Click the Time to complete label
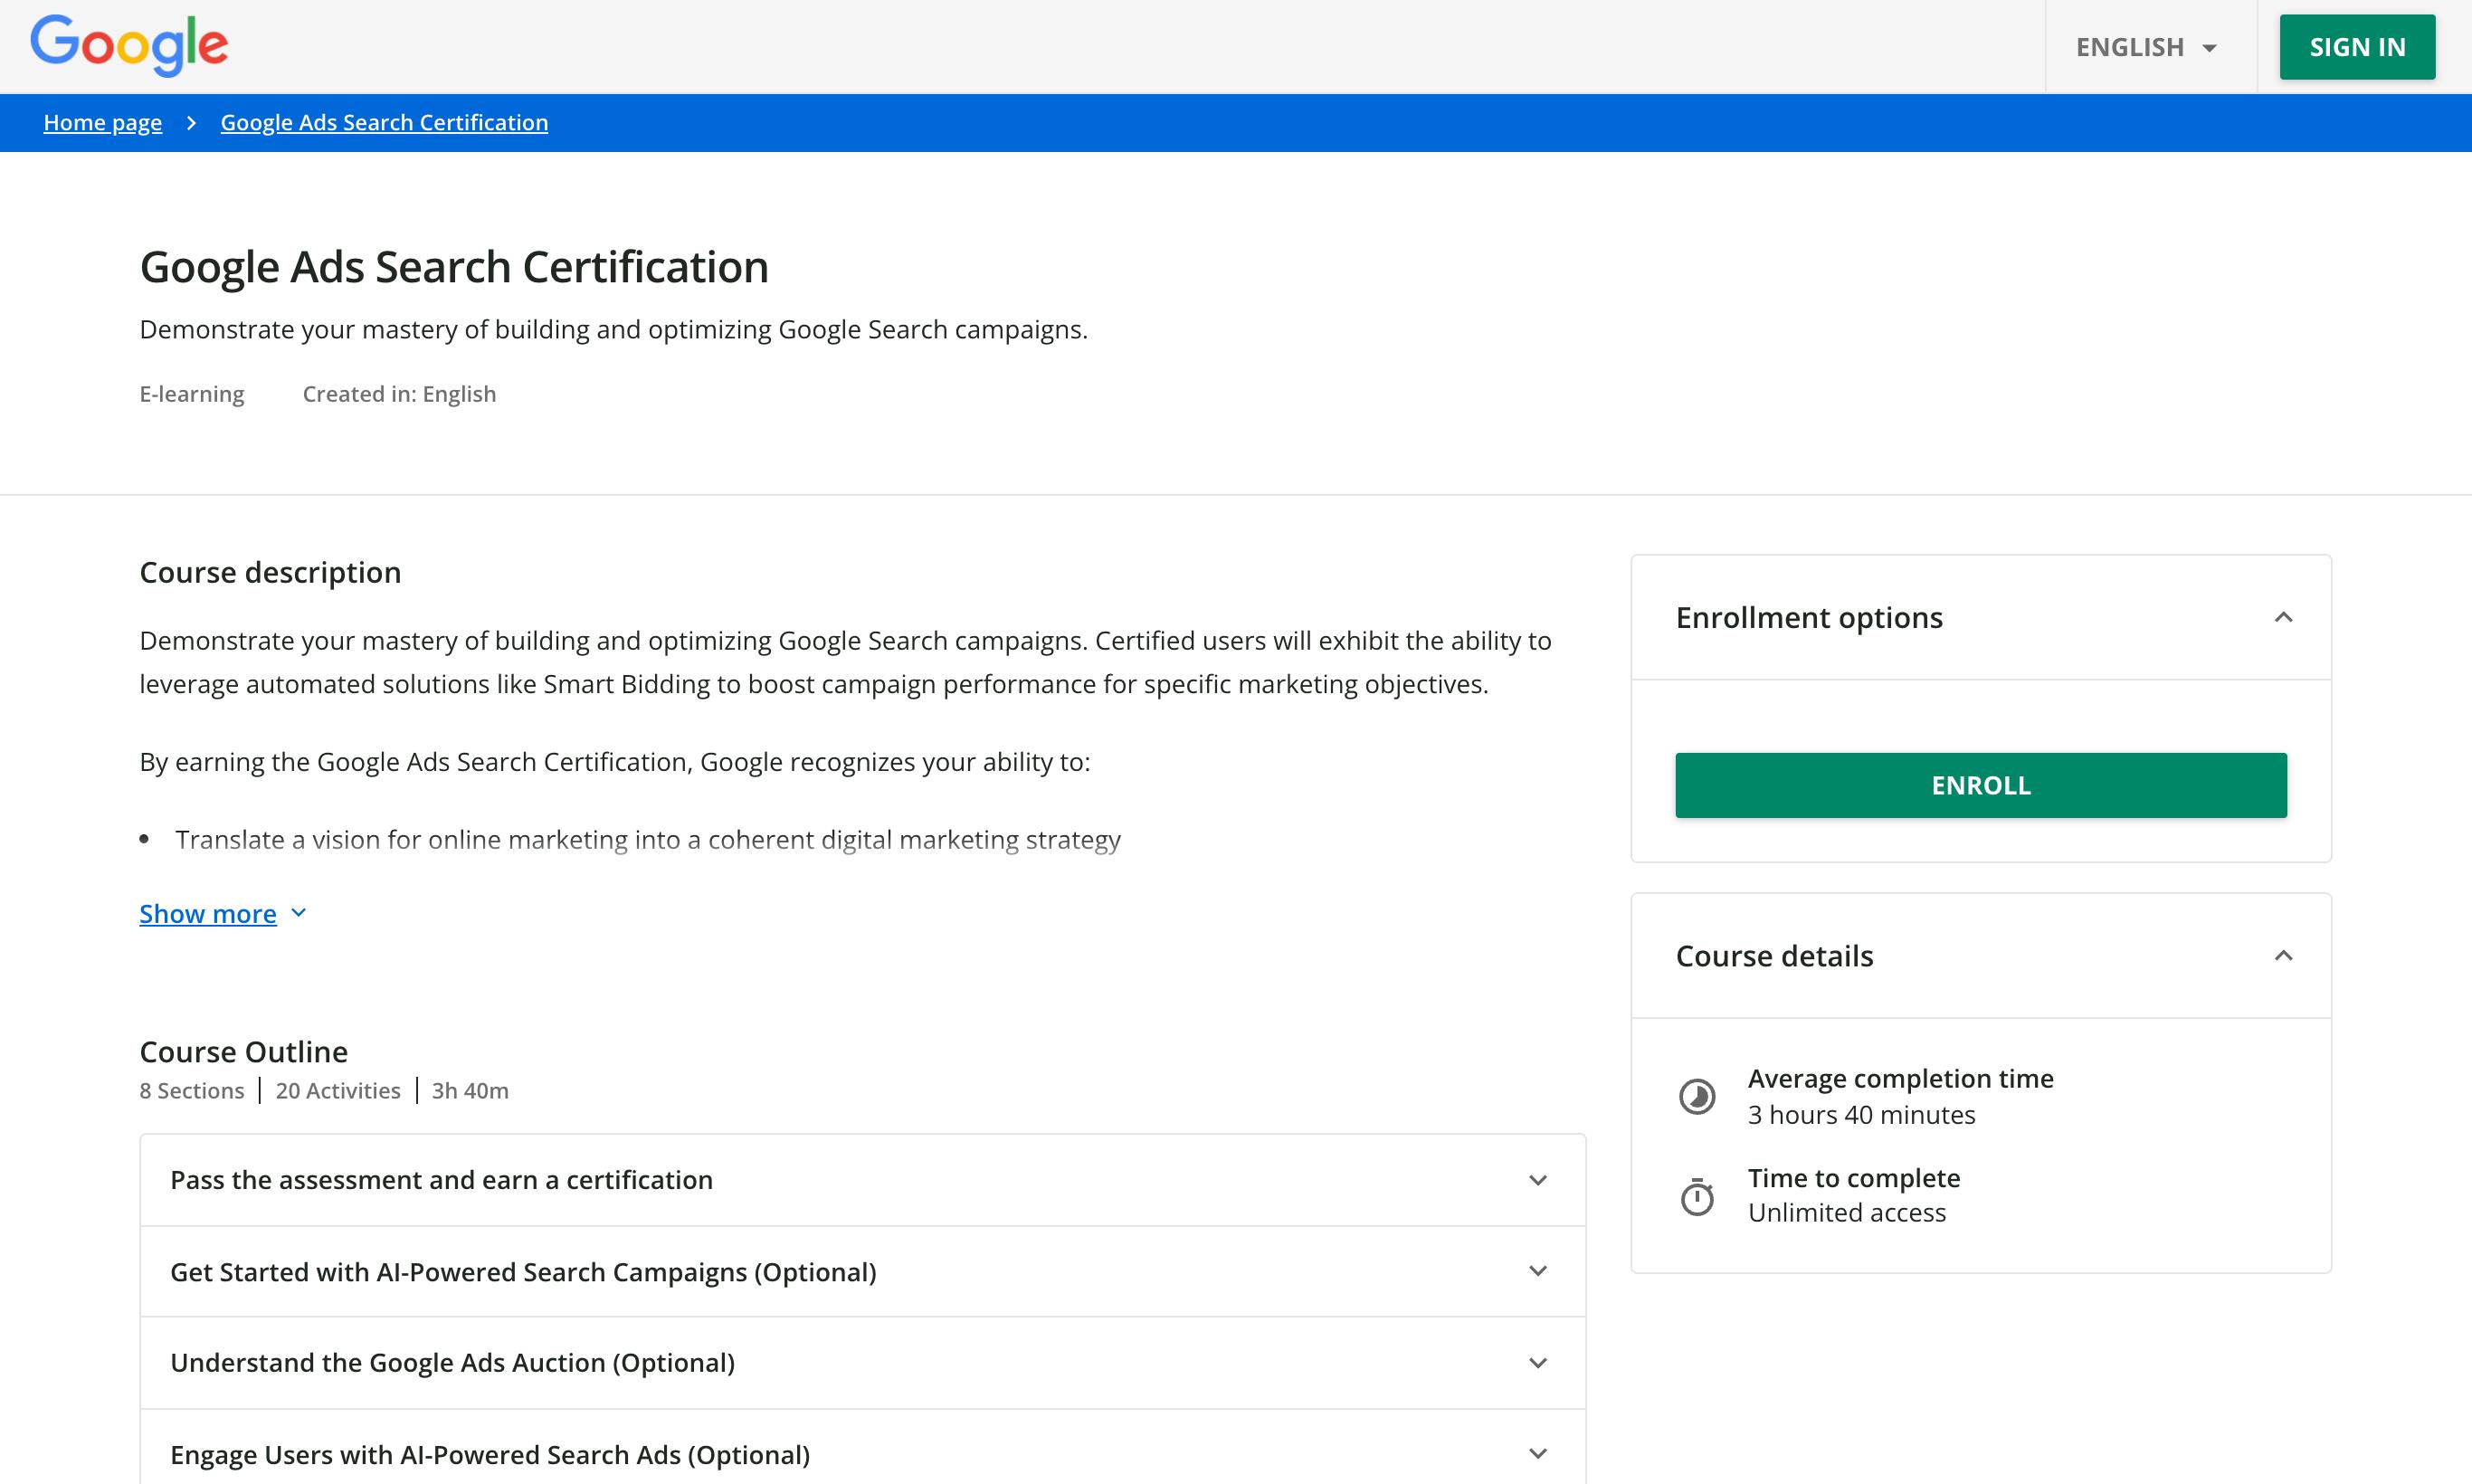Viewport: 2472px width, 1484px height. [x=1853, y=1178]
